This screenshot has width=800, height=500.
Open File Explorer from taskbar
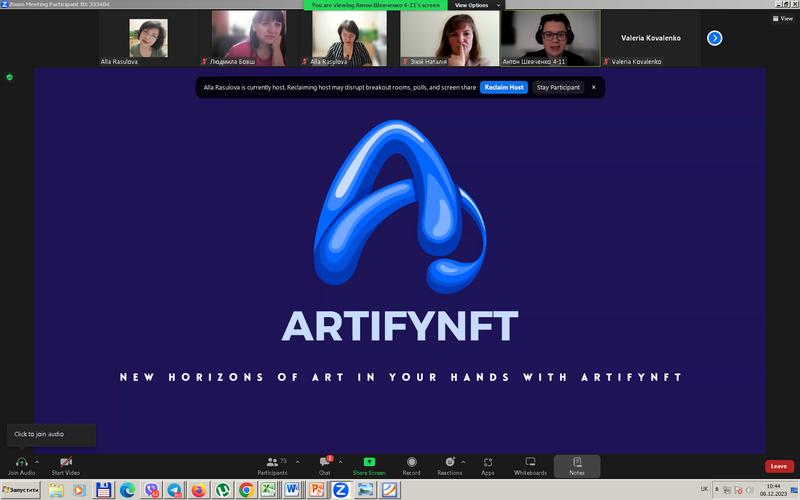(x=56, y=490)
